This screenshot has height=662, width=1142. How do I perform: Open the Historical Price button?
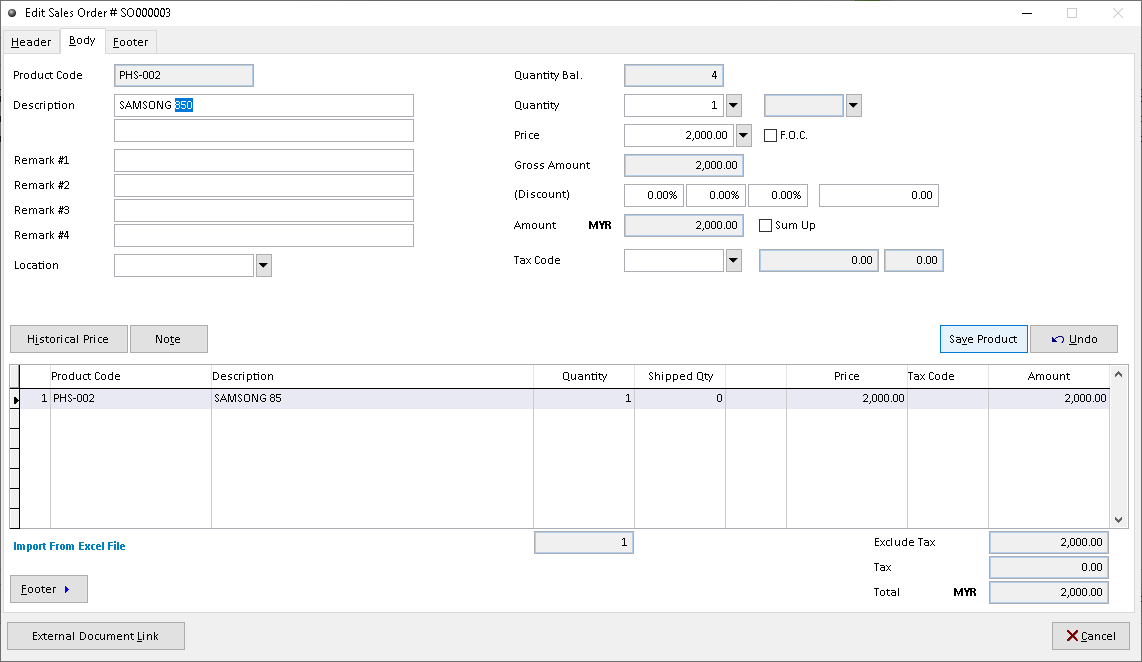point(68,339)
